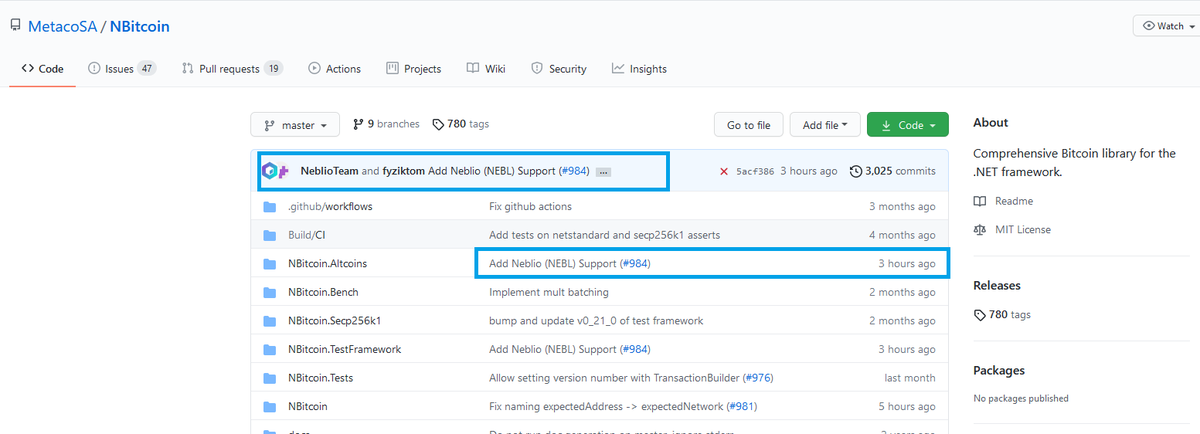The height and width of the screenshot is (434, 1200).
Task: Click the book icon next to Readme
Action: click(980, 201)
